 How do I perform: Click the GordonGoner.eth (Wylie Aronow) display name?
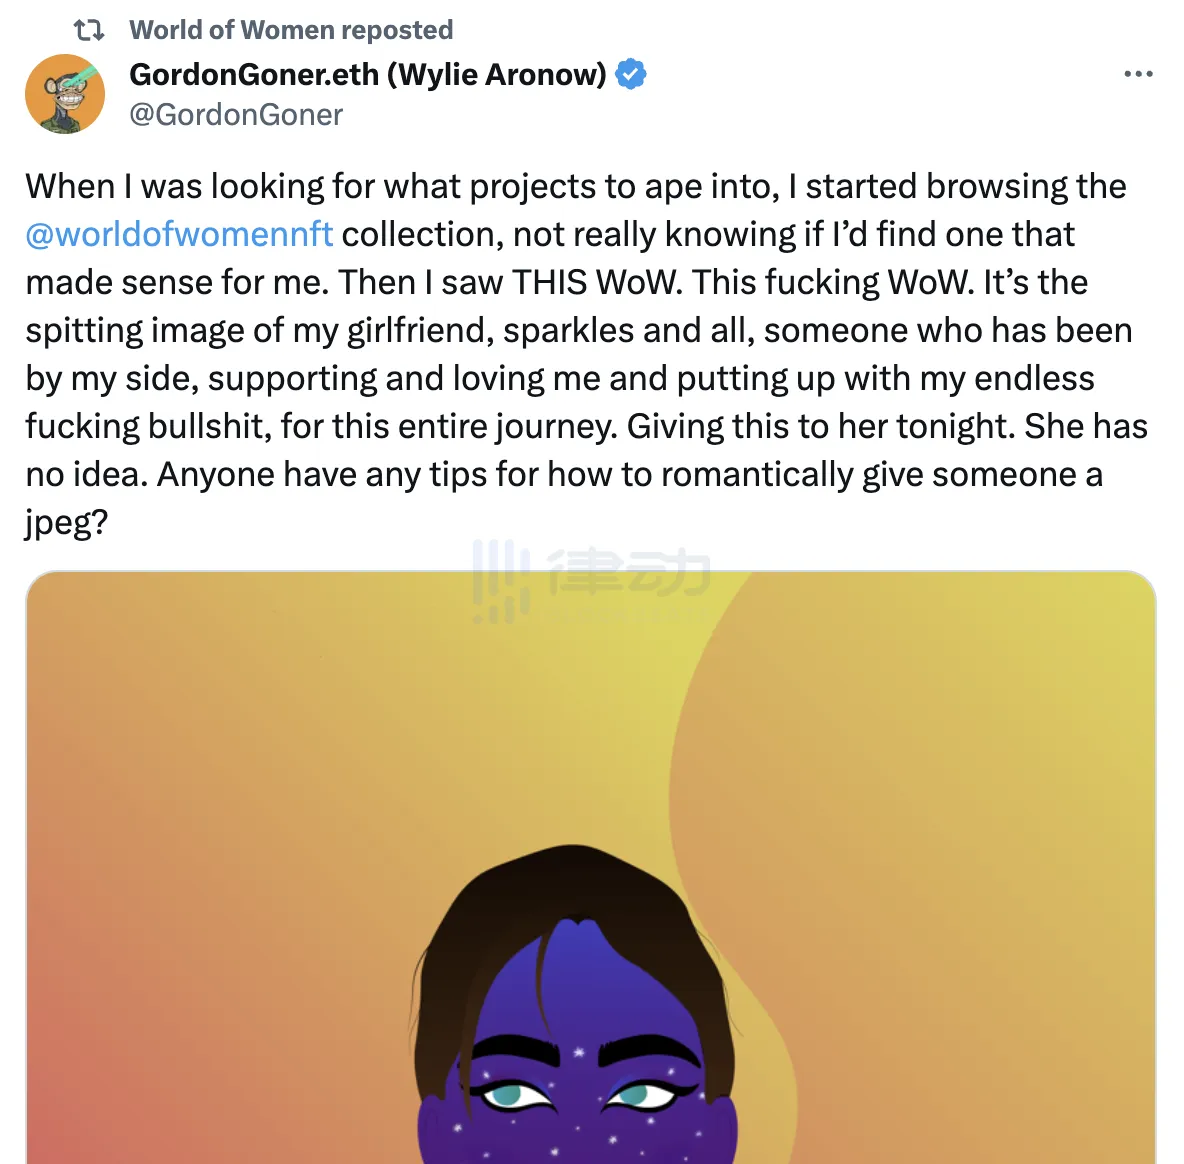(368, 74)
